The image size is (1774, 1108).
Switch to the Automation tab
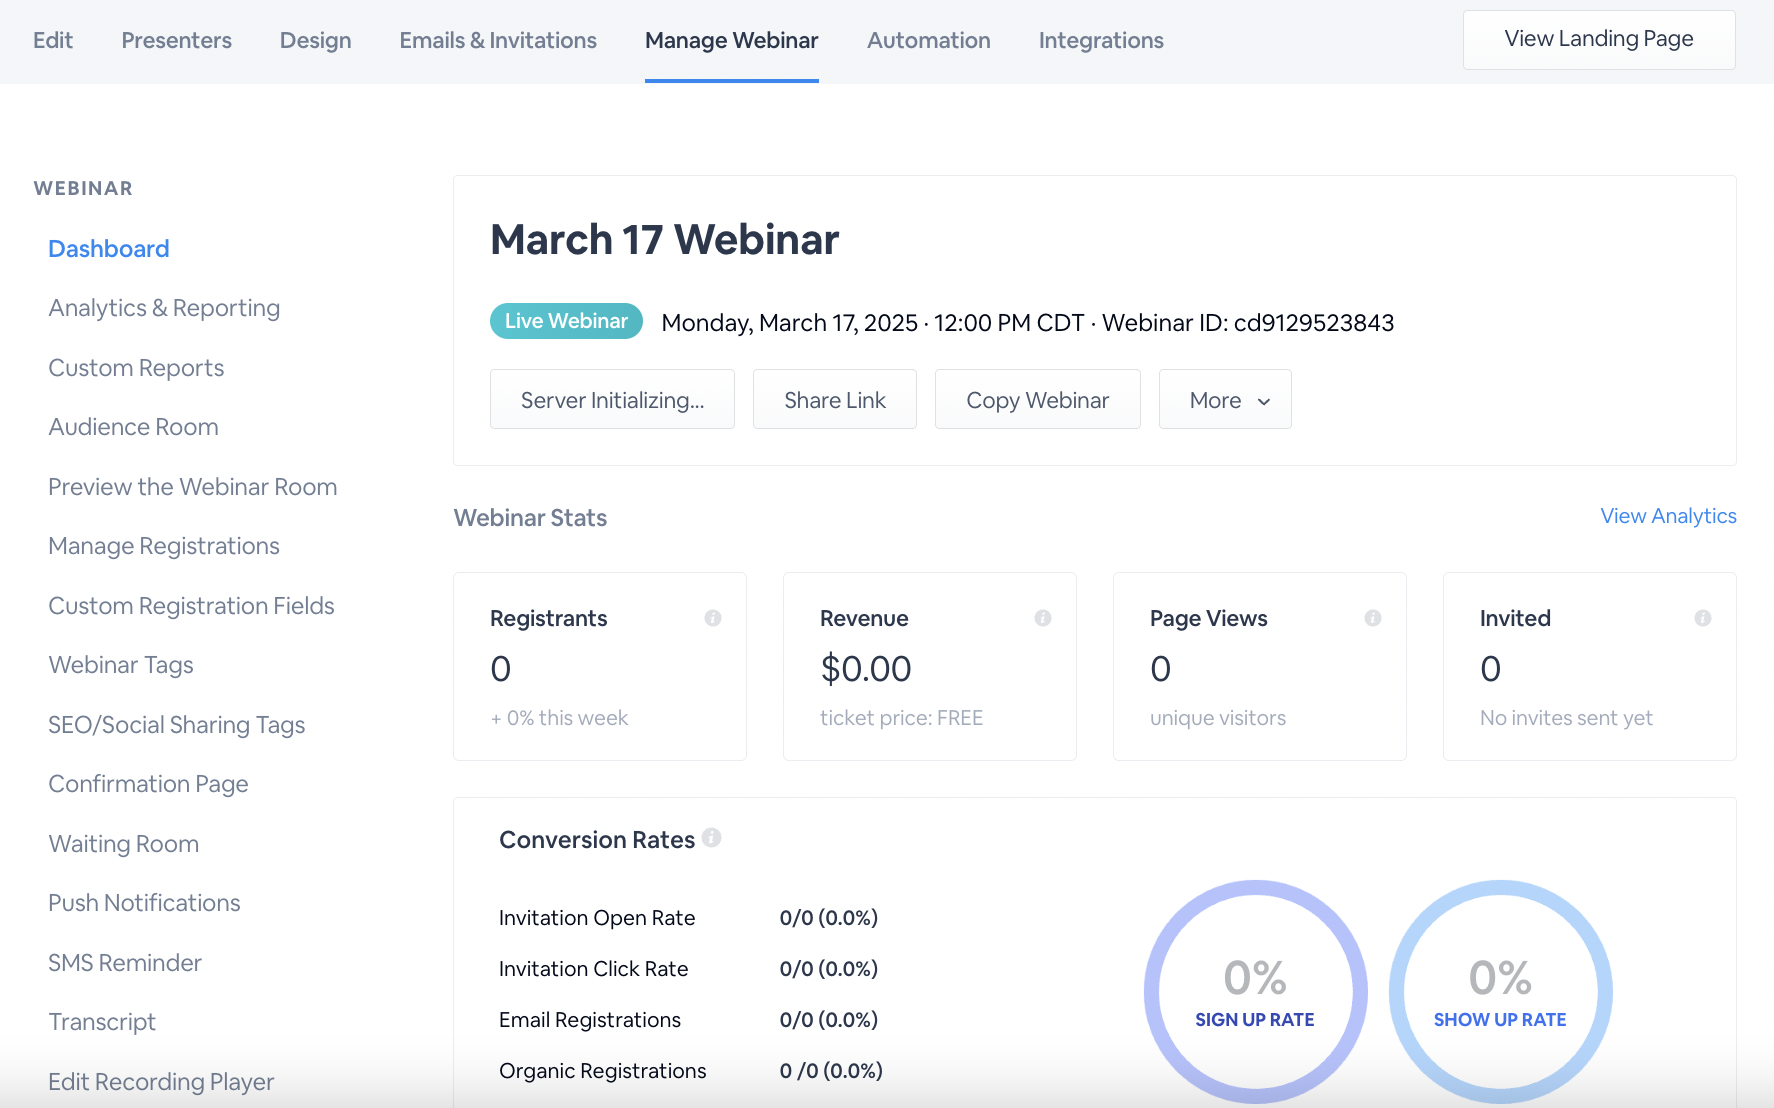(928, 40)
